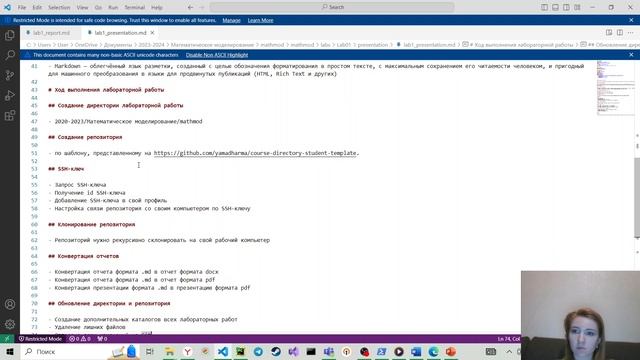Open the Selection menu
Image resolution: width=640 pixels, height=360 pixels.
coord(59,7)
